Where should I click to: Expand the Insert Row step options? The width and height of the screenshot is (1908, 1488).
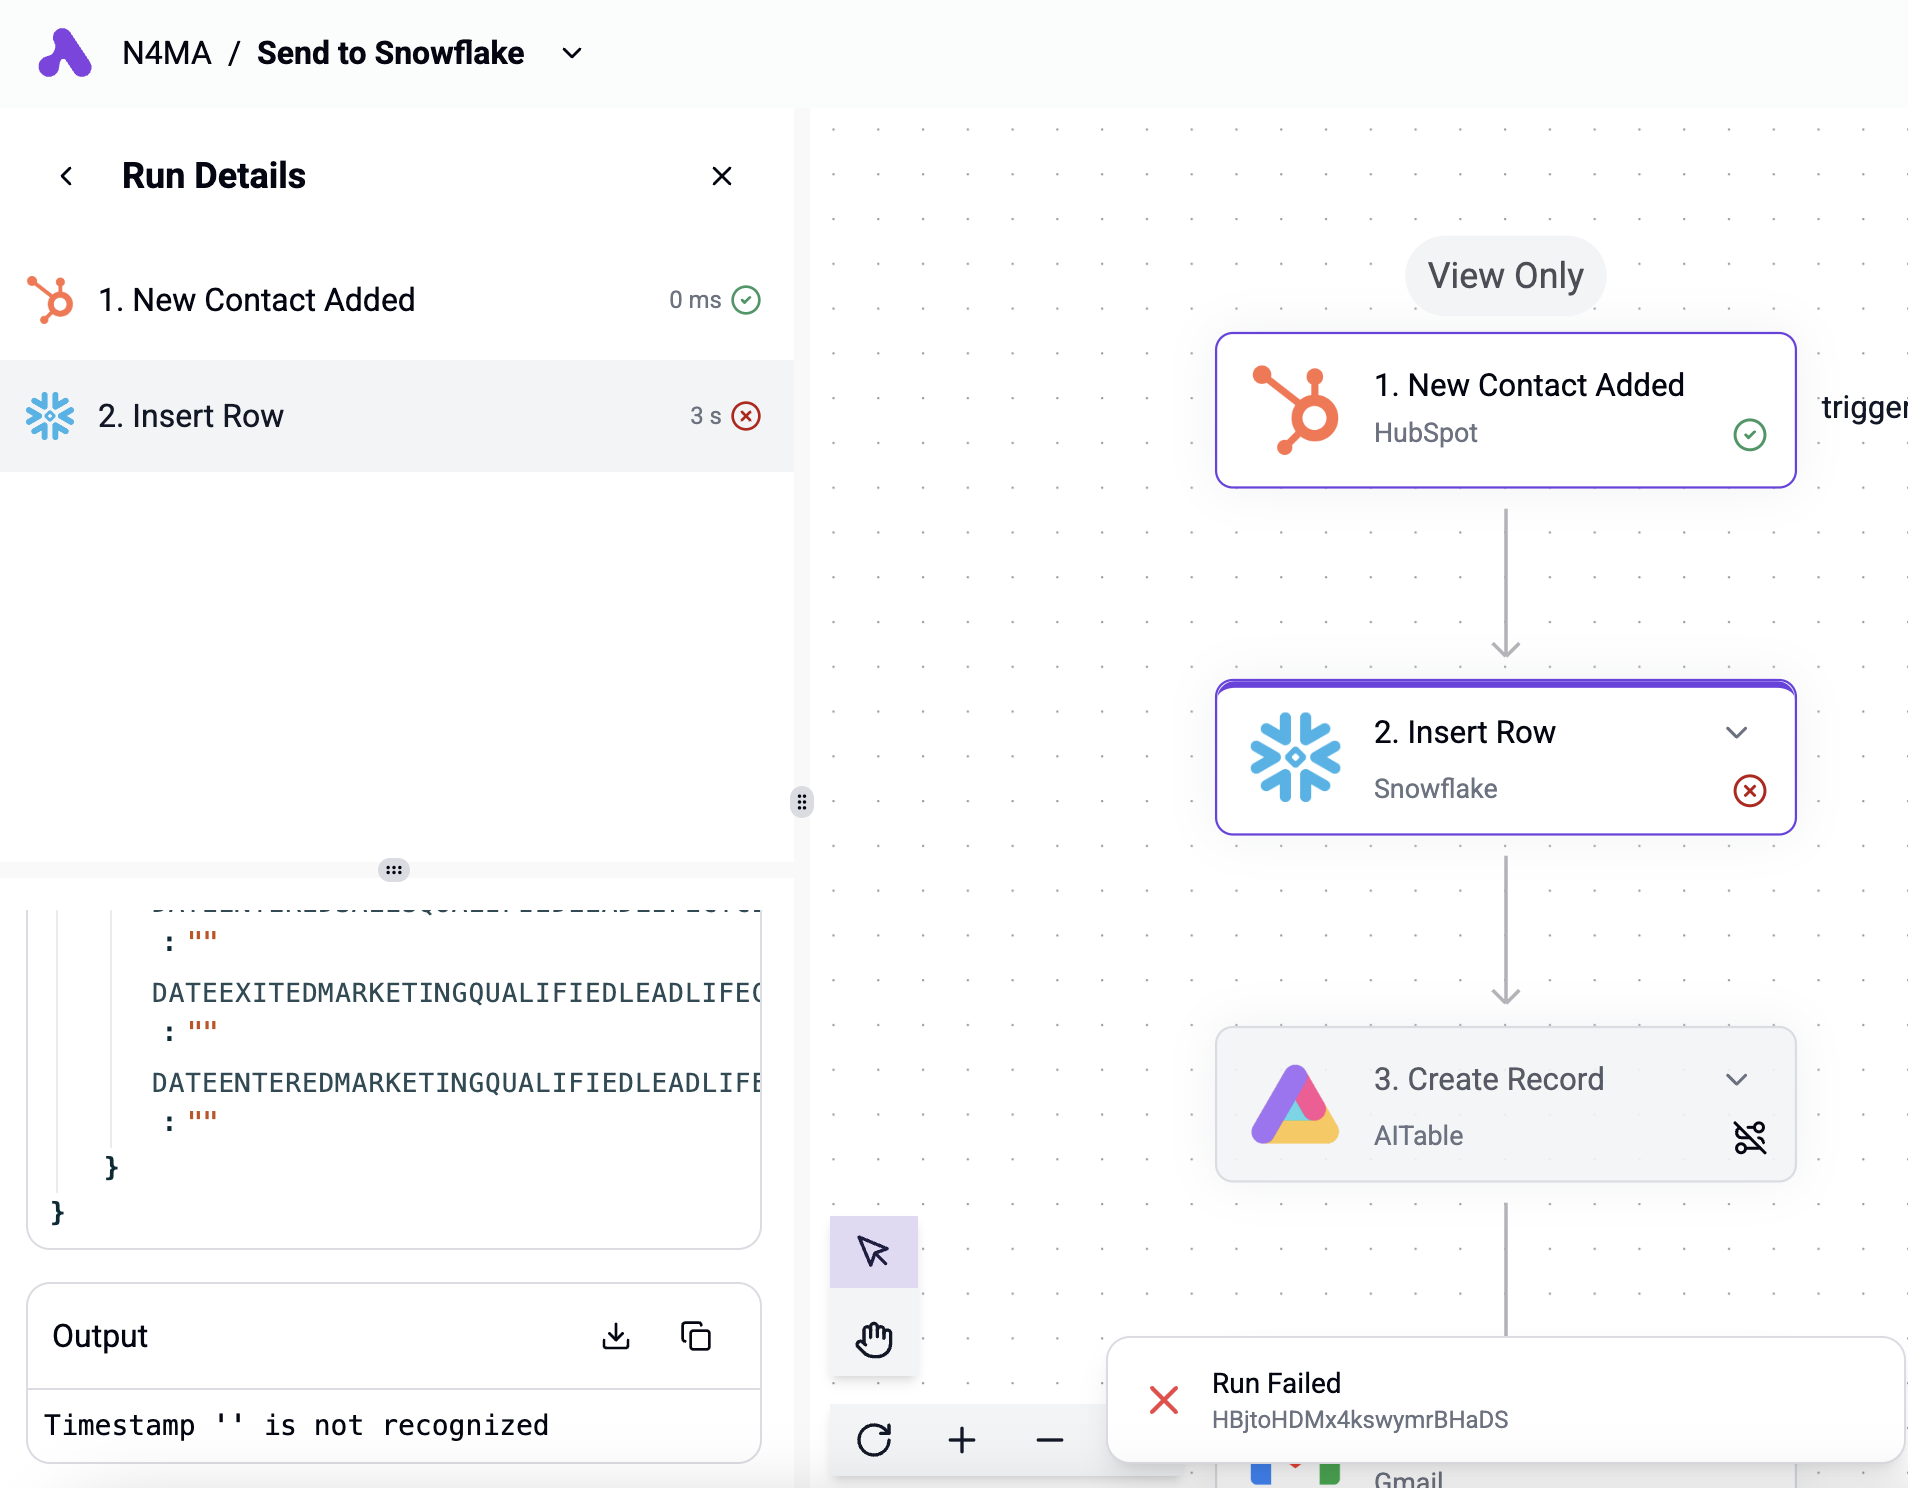1737,732
